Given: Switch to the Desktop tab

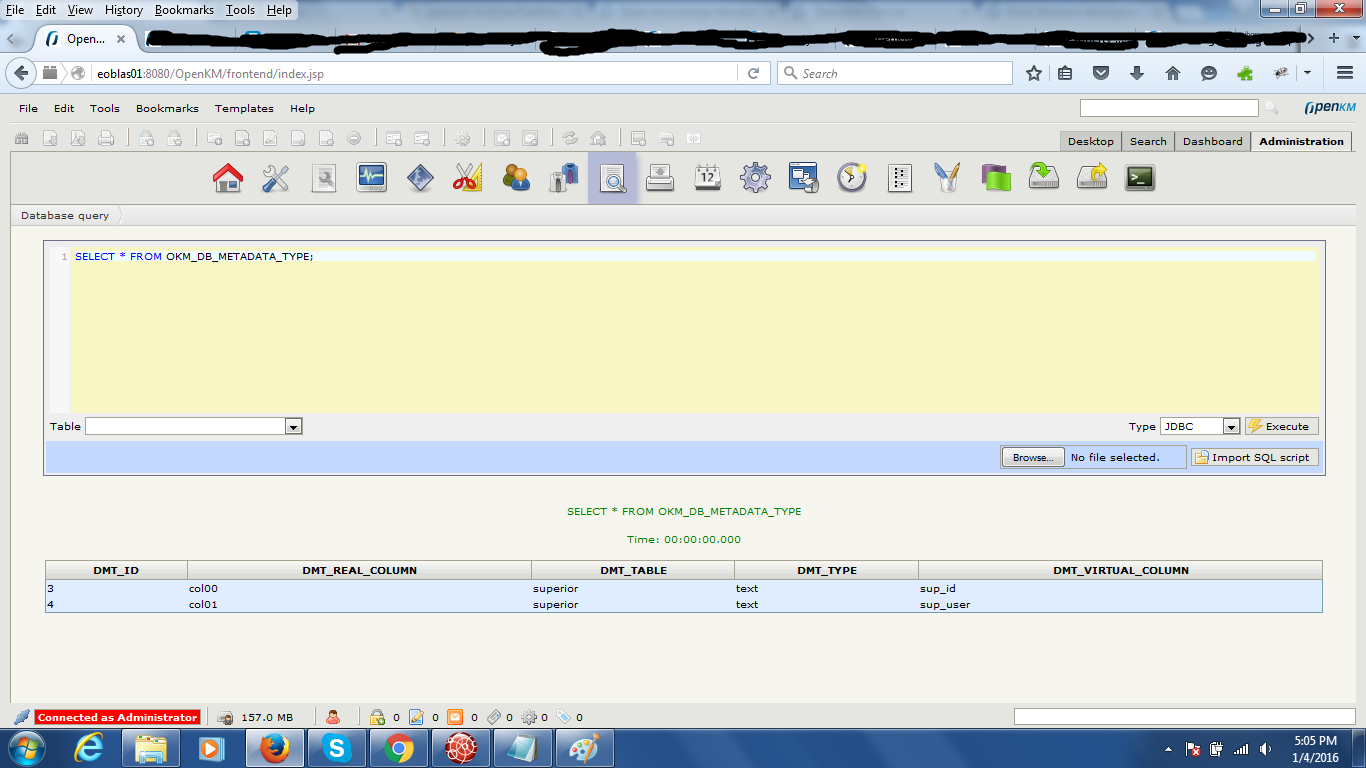Looking at the screenshot, I should click(1090, 141).
